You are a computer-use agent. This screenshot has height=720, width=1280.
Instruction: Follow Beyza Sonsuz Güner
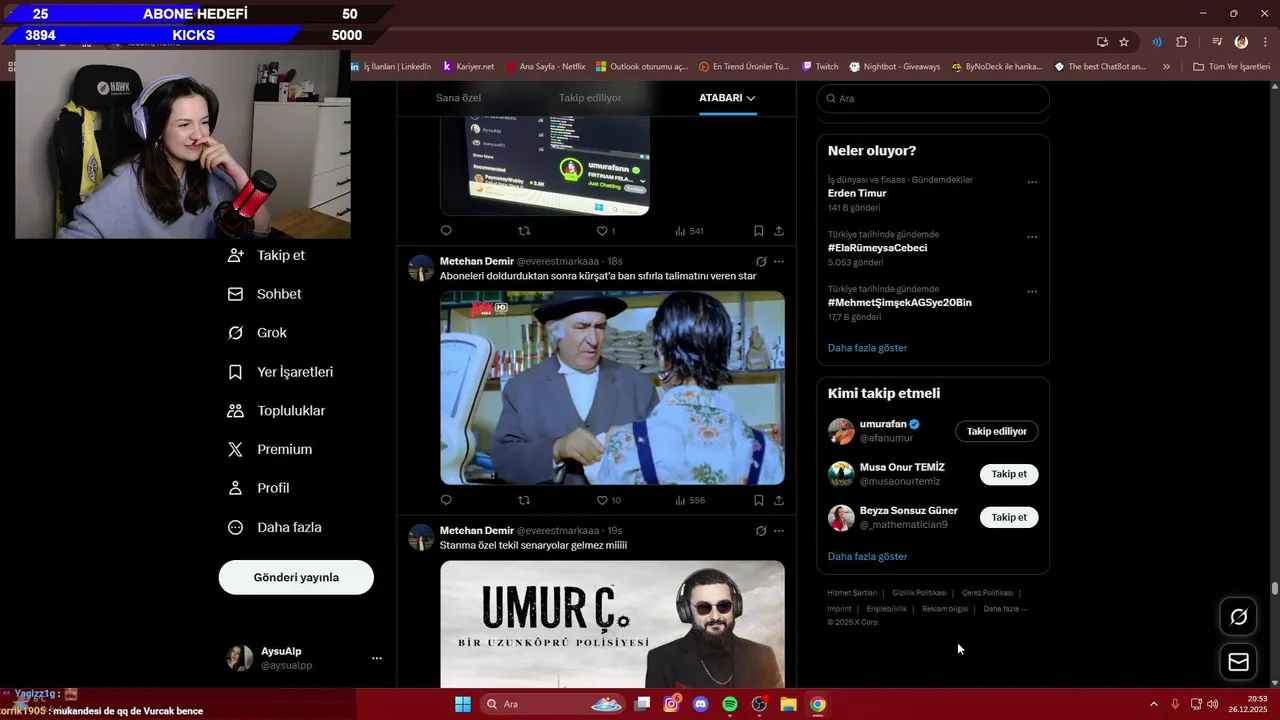[1008, 517]
